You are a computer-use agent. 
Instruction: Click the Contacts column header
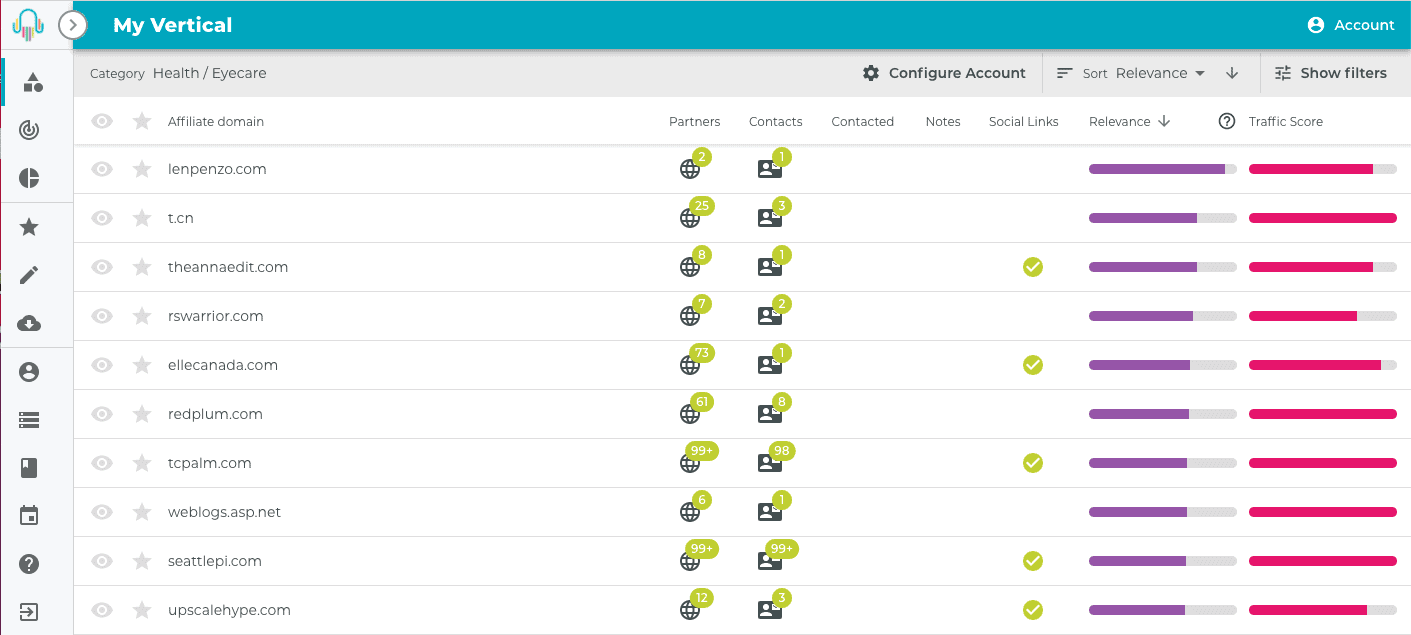[x=776, y=121]
